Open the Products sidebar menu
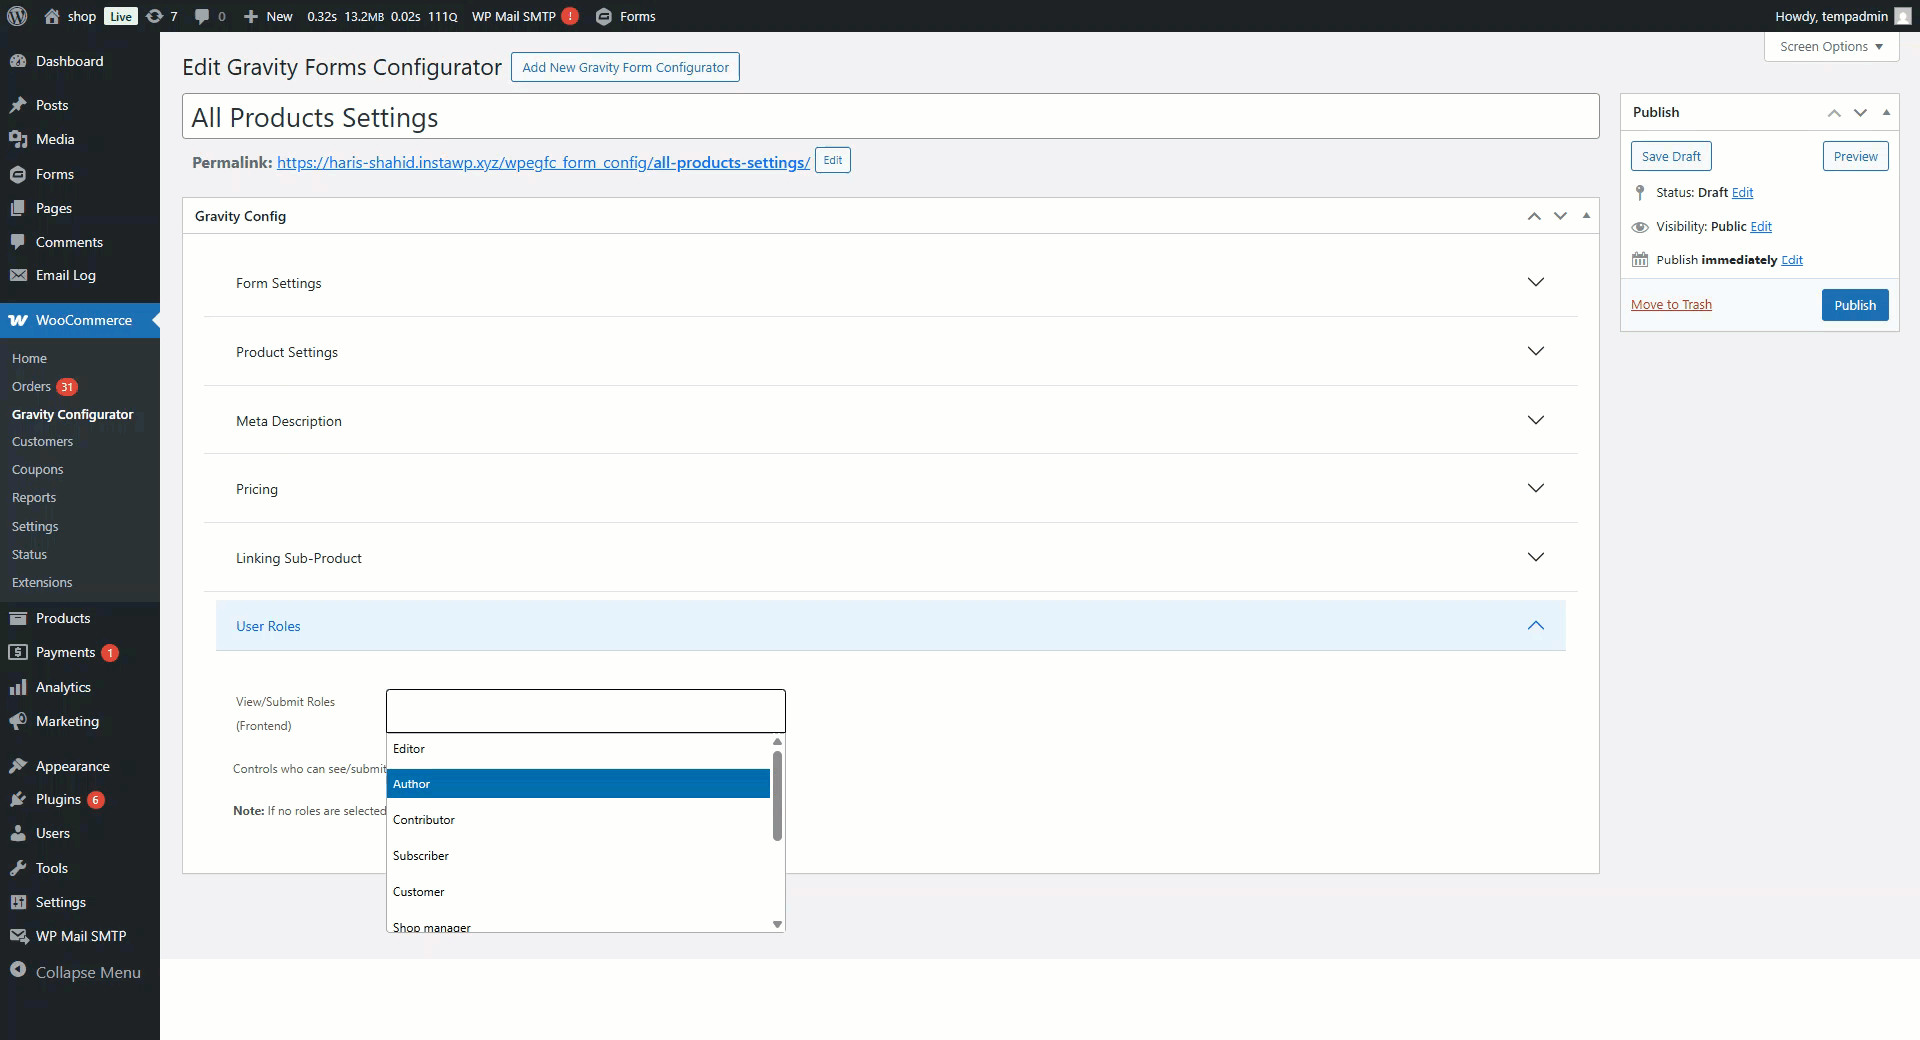Screen dimensions: 1920x1040 tap(62, 618)
